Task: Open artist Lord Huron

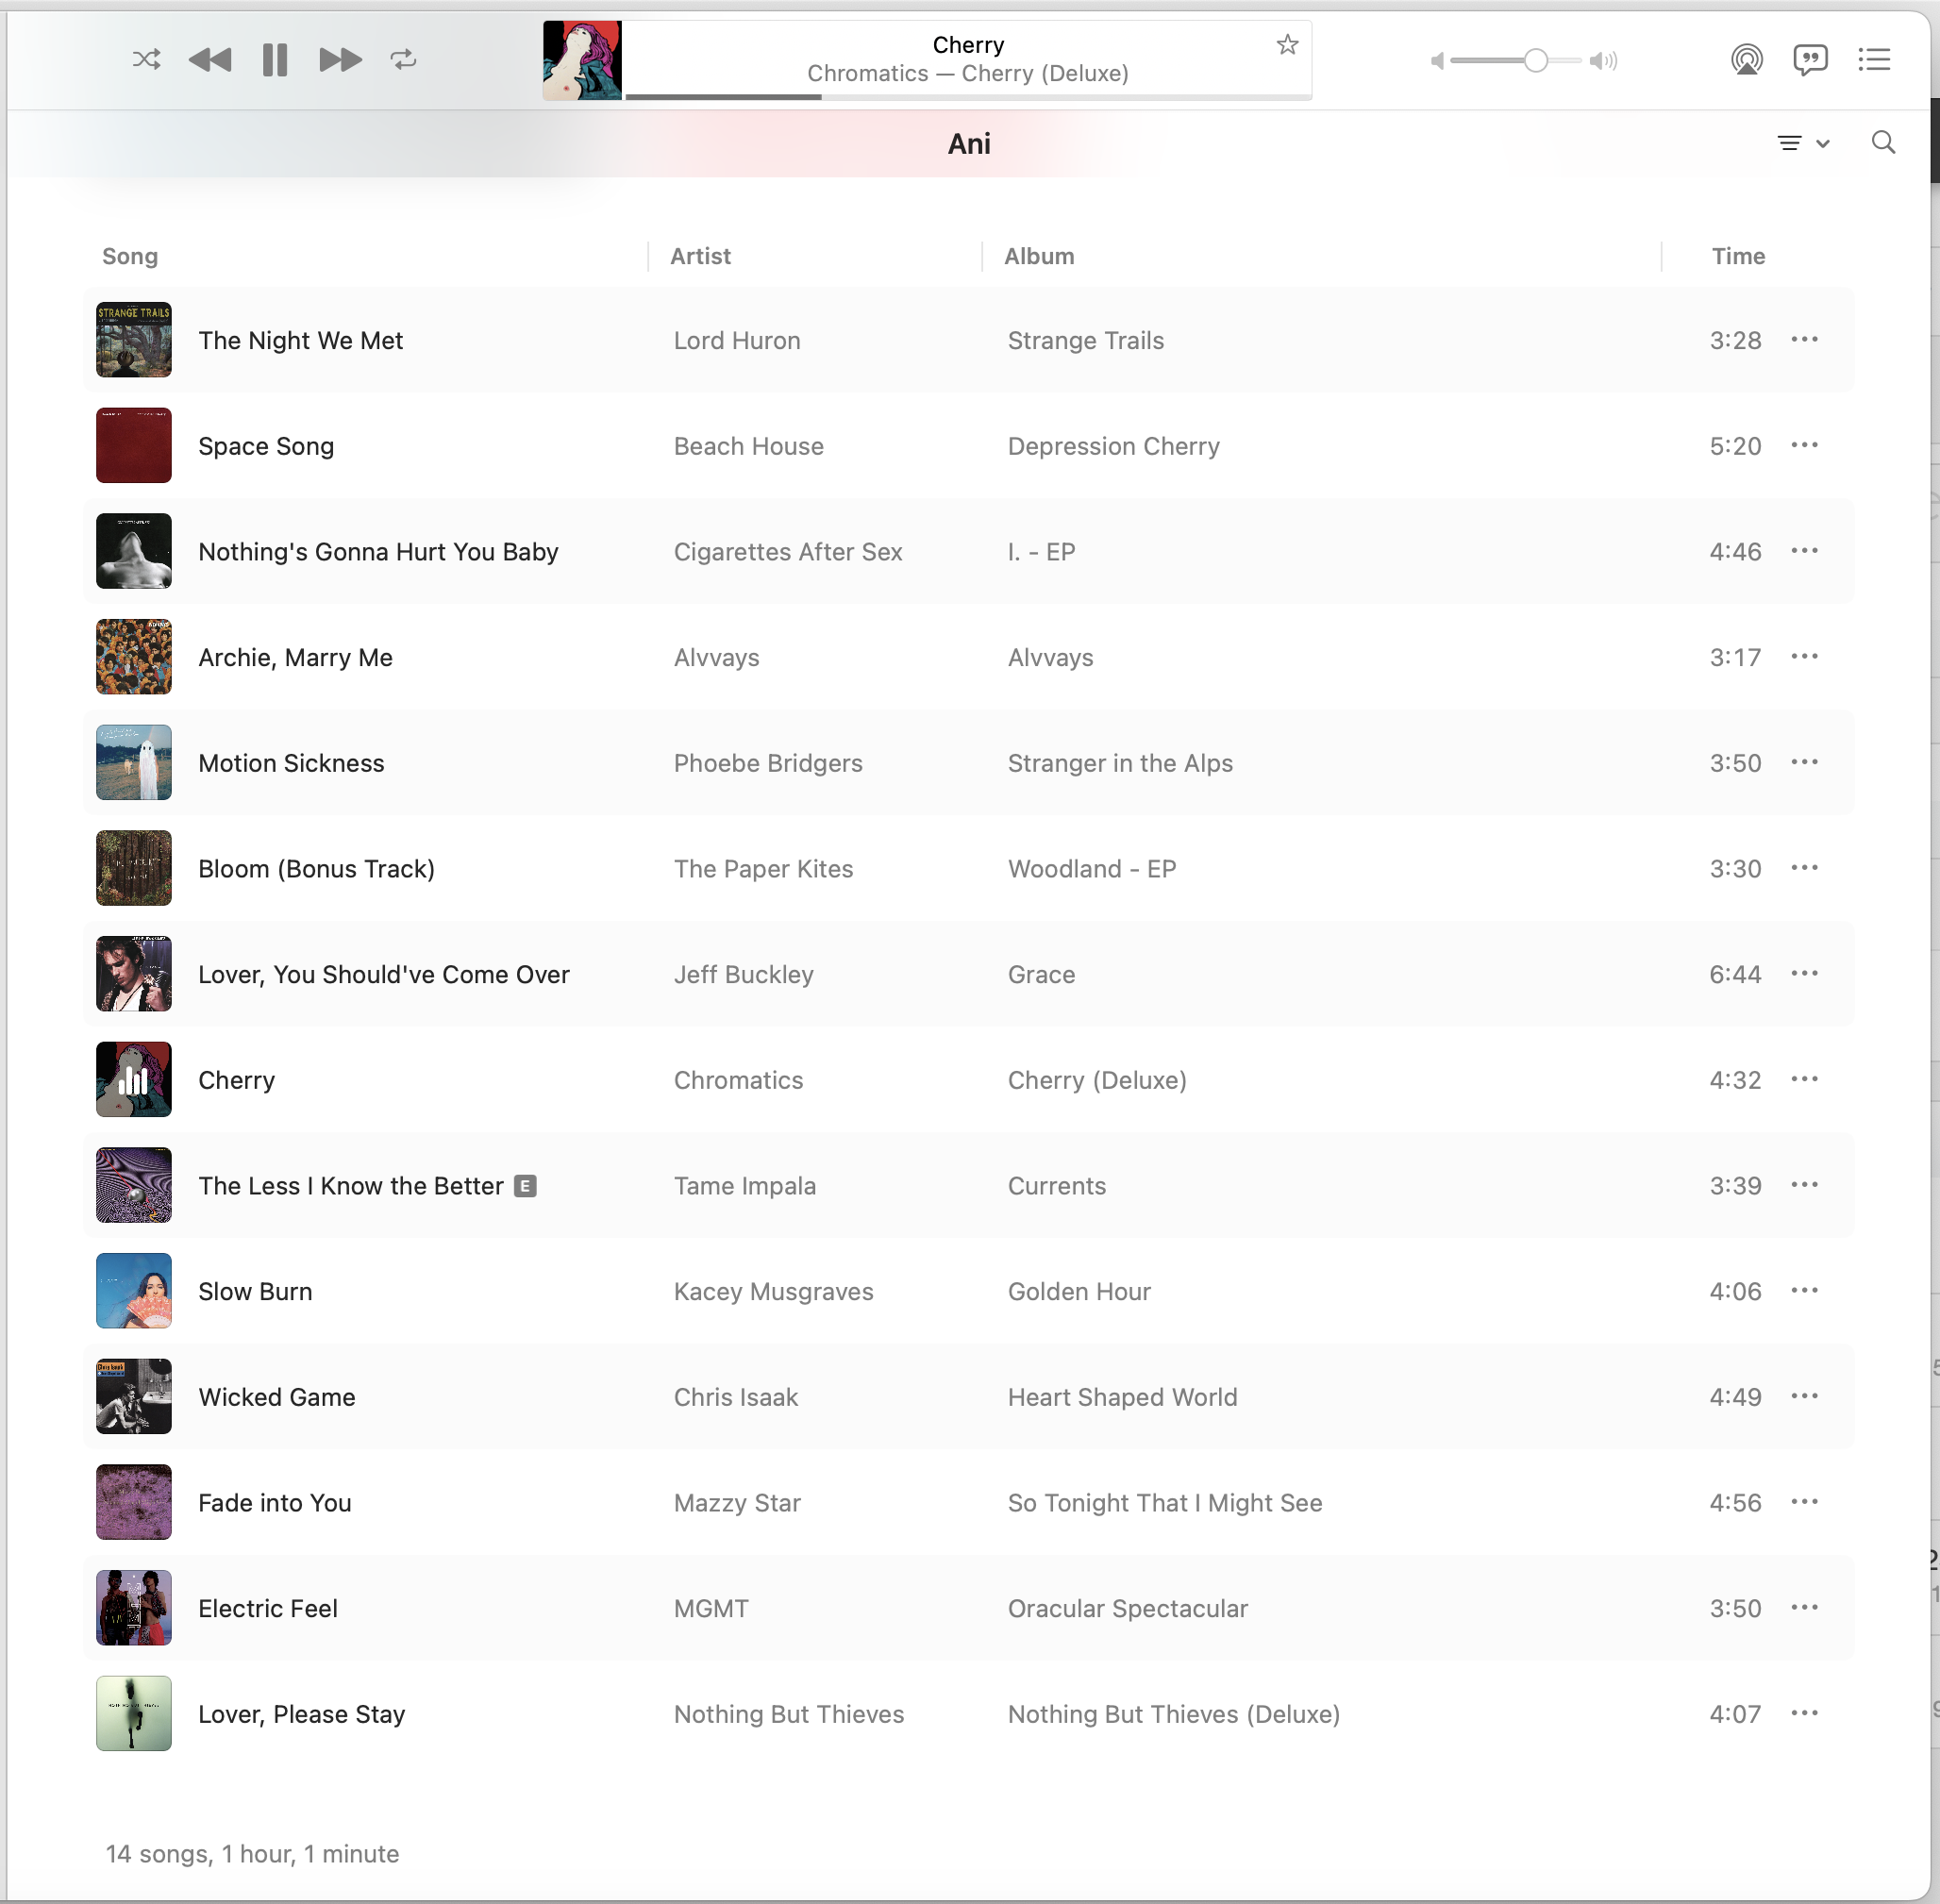Action: click(x=737, y=341)
